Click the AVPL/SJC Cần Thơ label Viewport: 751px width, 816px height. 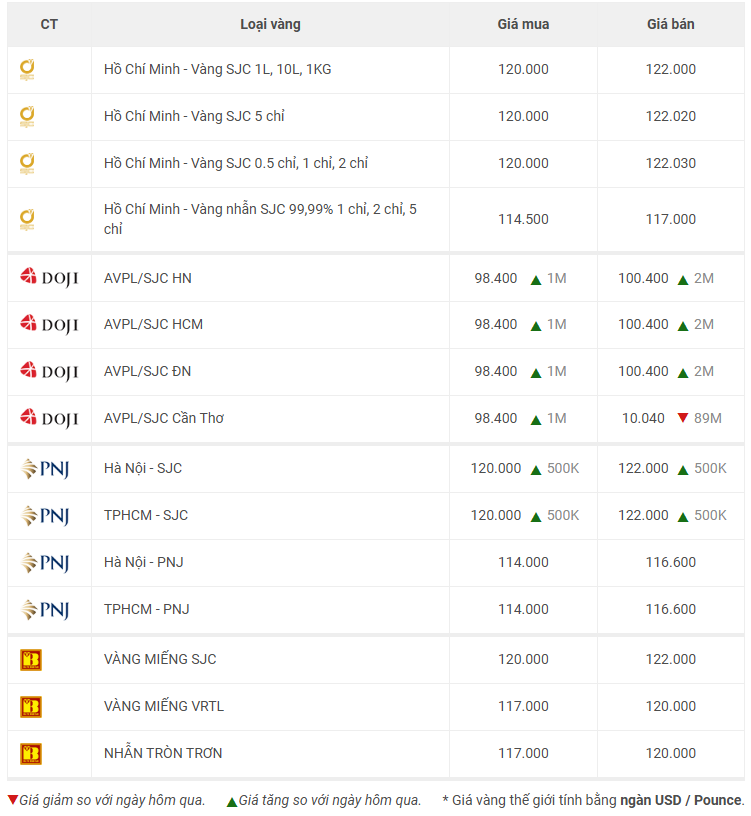click(164, 418)
